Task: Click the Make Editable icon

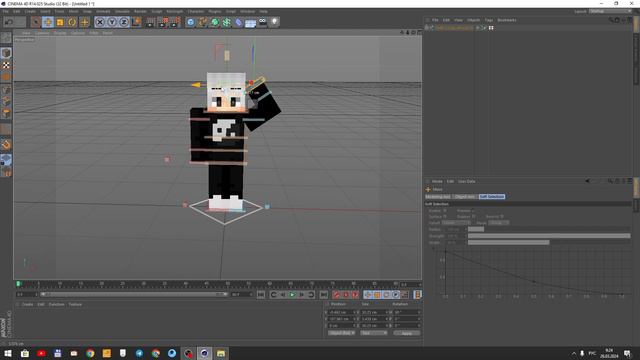Action: (x=6, y=38)
